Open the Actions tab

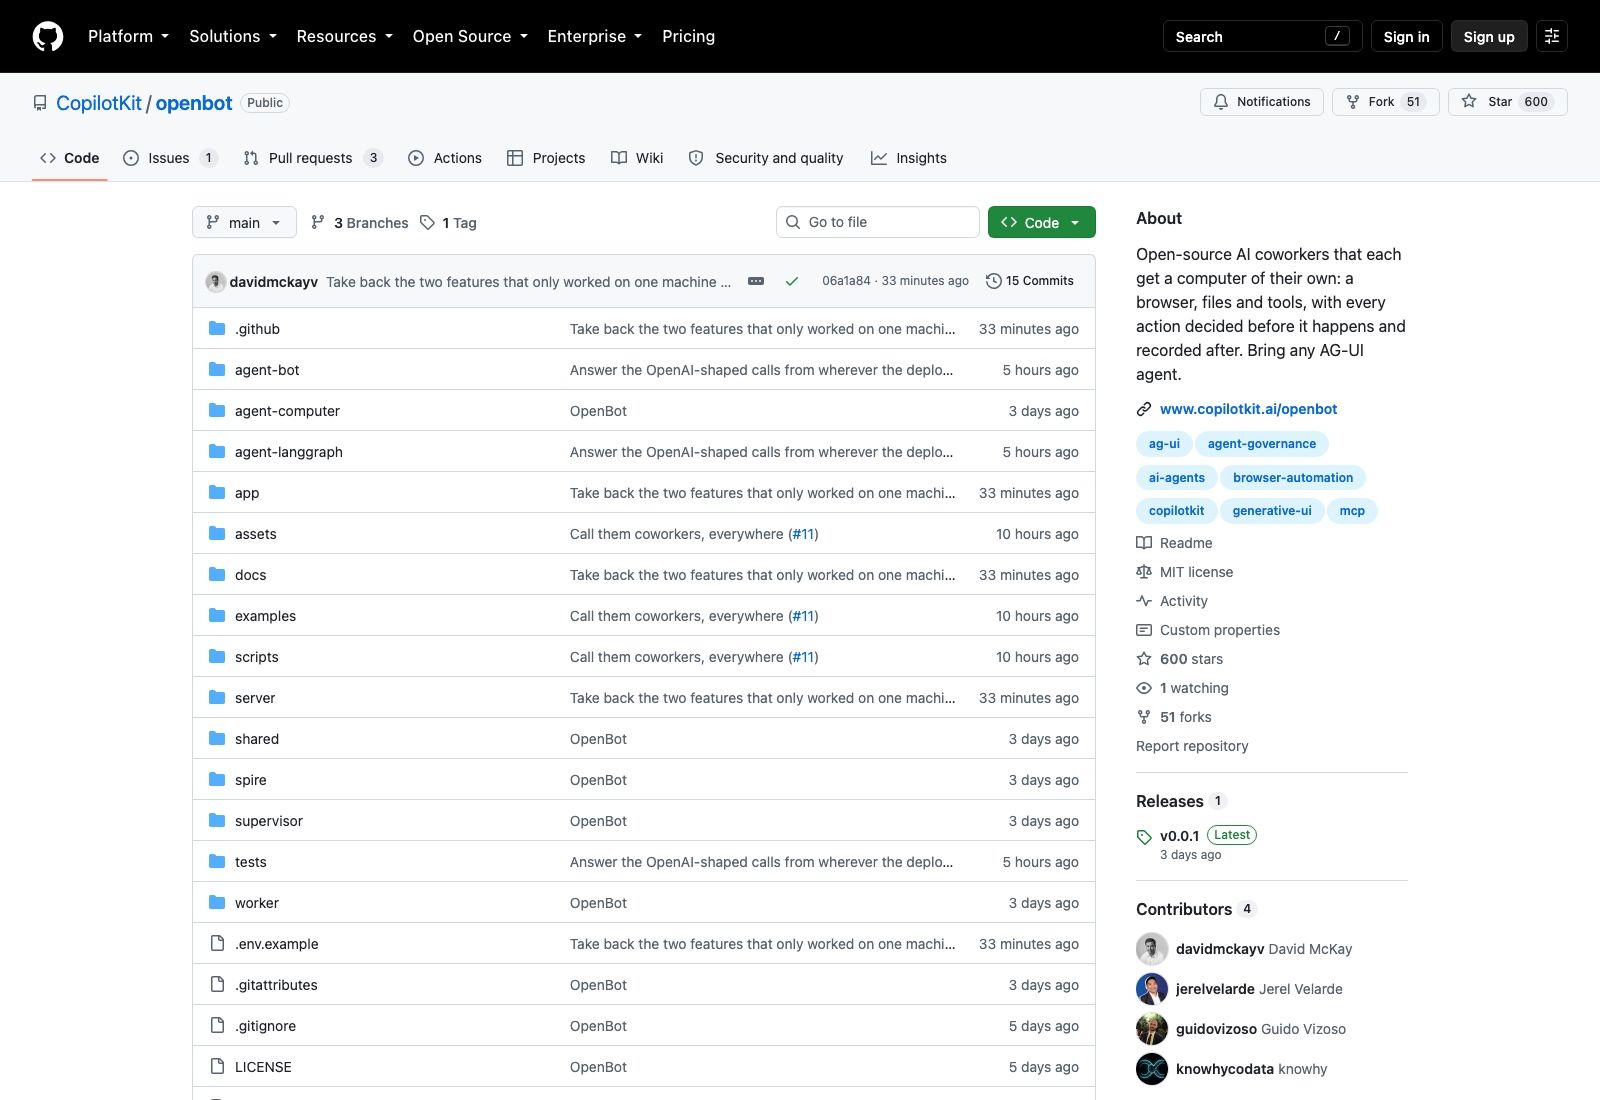click(445, 158)
